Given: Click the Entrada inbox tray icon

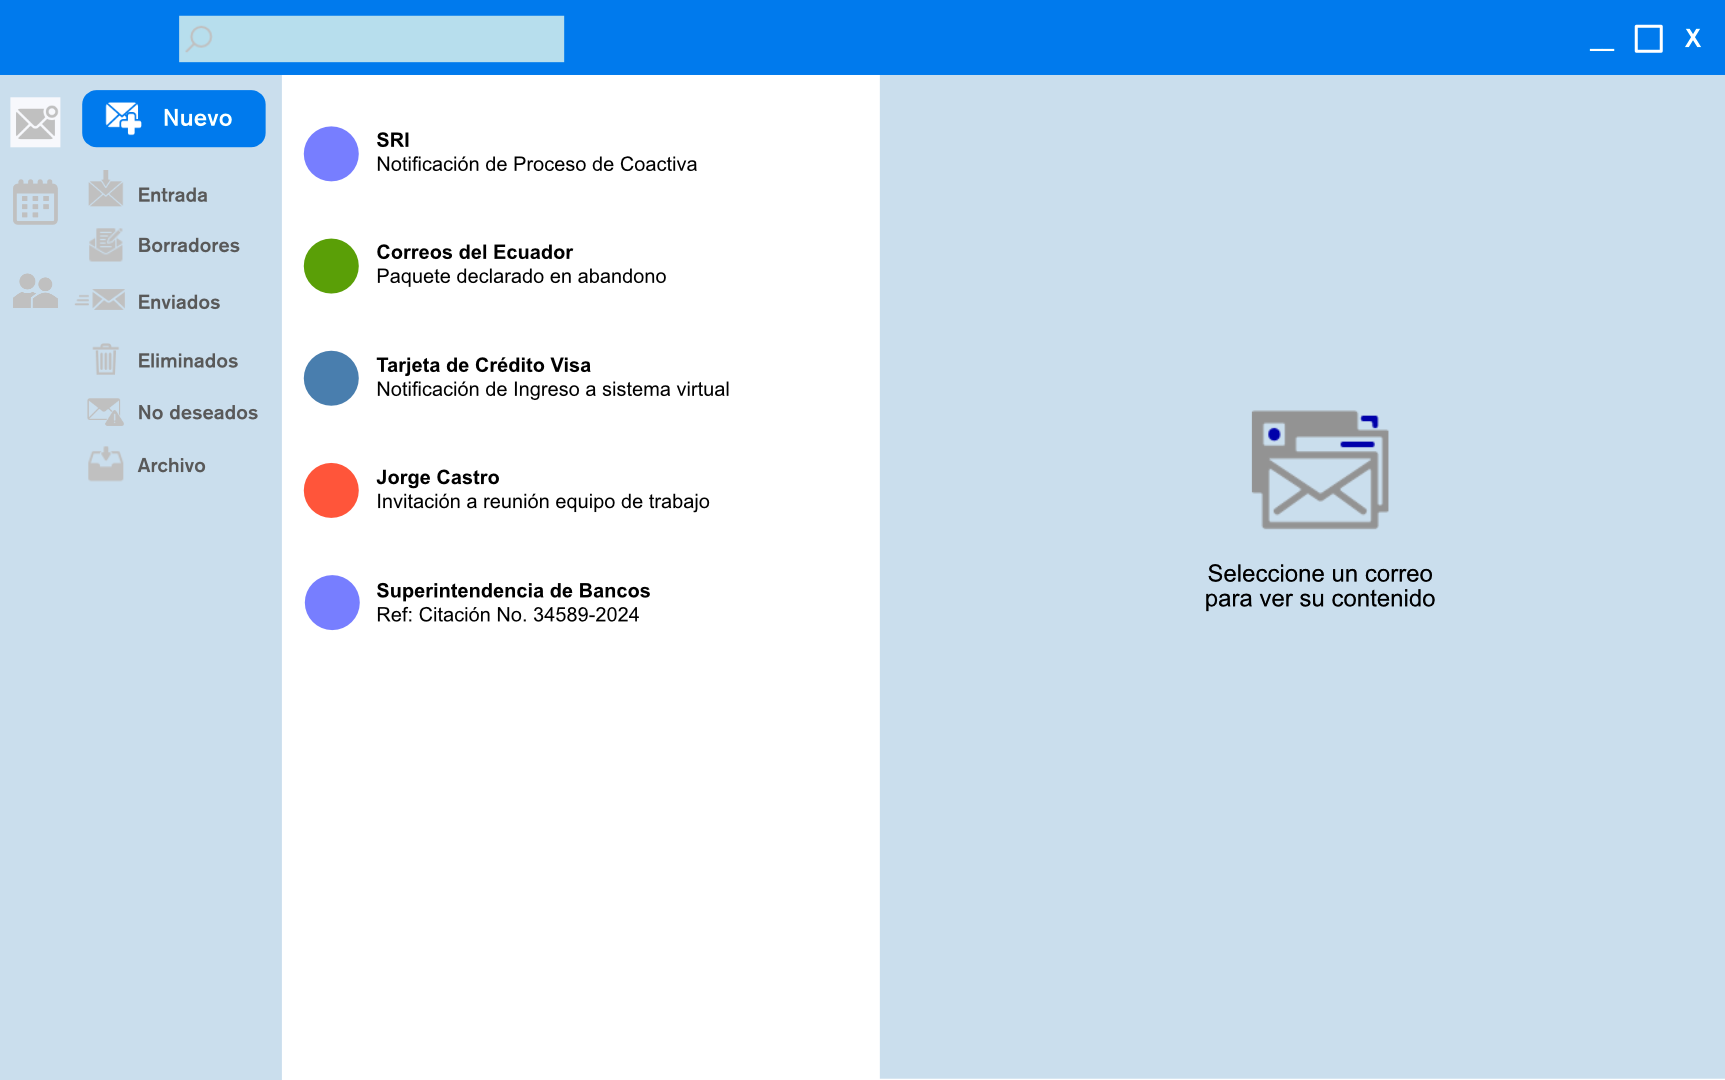Looking at the screenshot, I should click(x=106, y=190).
